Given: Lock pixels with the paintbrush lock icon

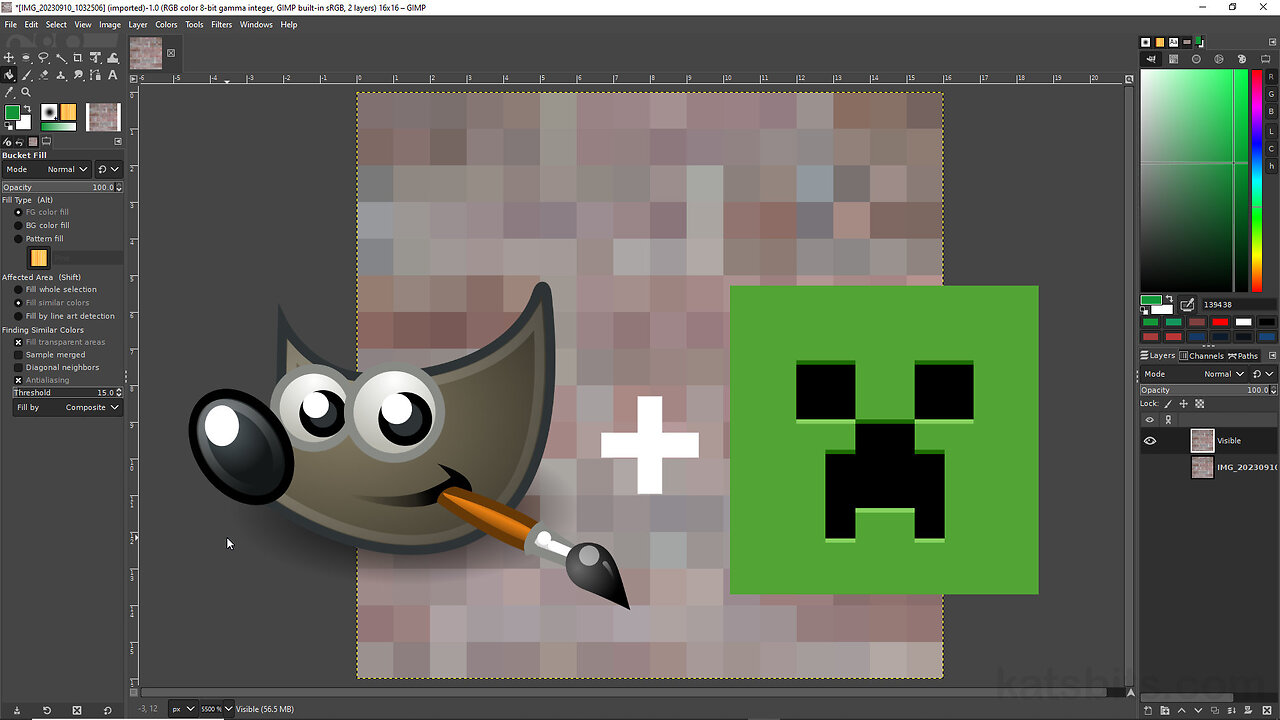Looking at the screenshot, I should coord(1168,404).
